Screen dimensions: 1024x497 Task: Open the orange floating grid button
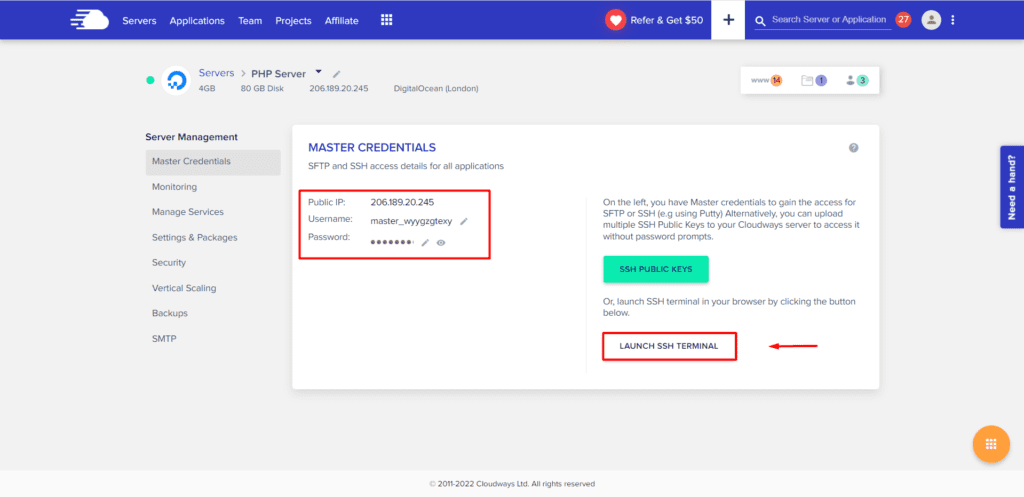tap(989, 444)
